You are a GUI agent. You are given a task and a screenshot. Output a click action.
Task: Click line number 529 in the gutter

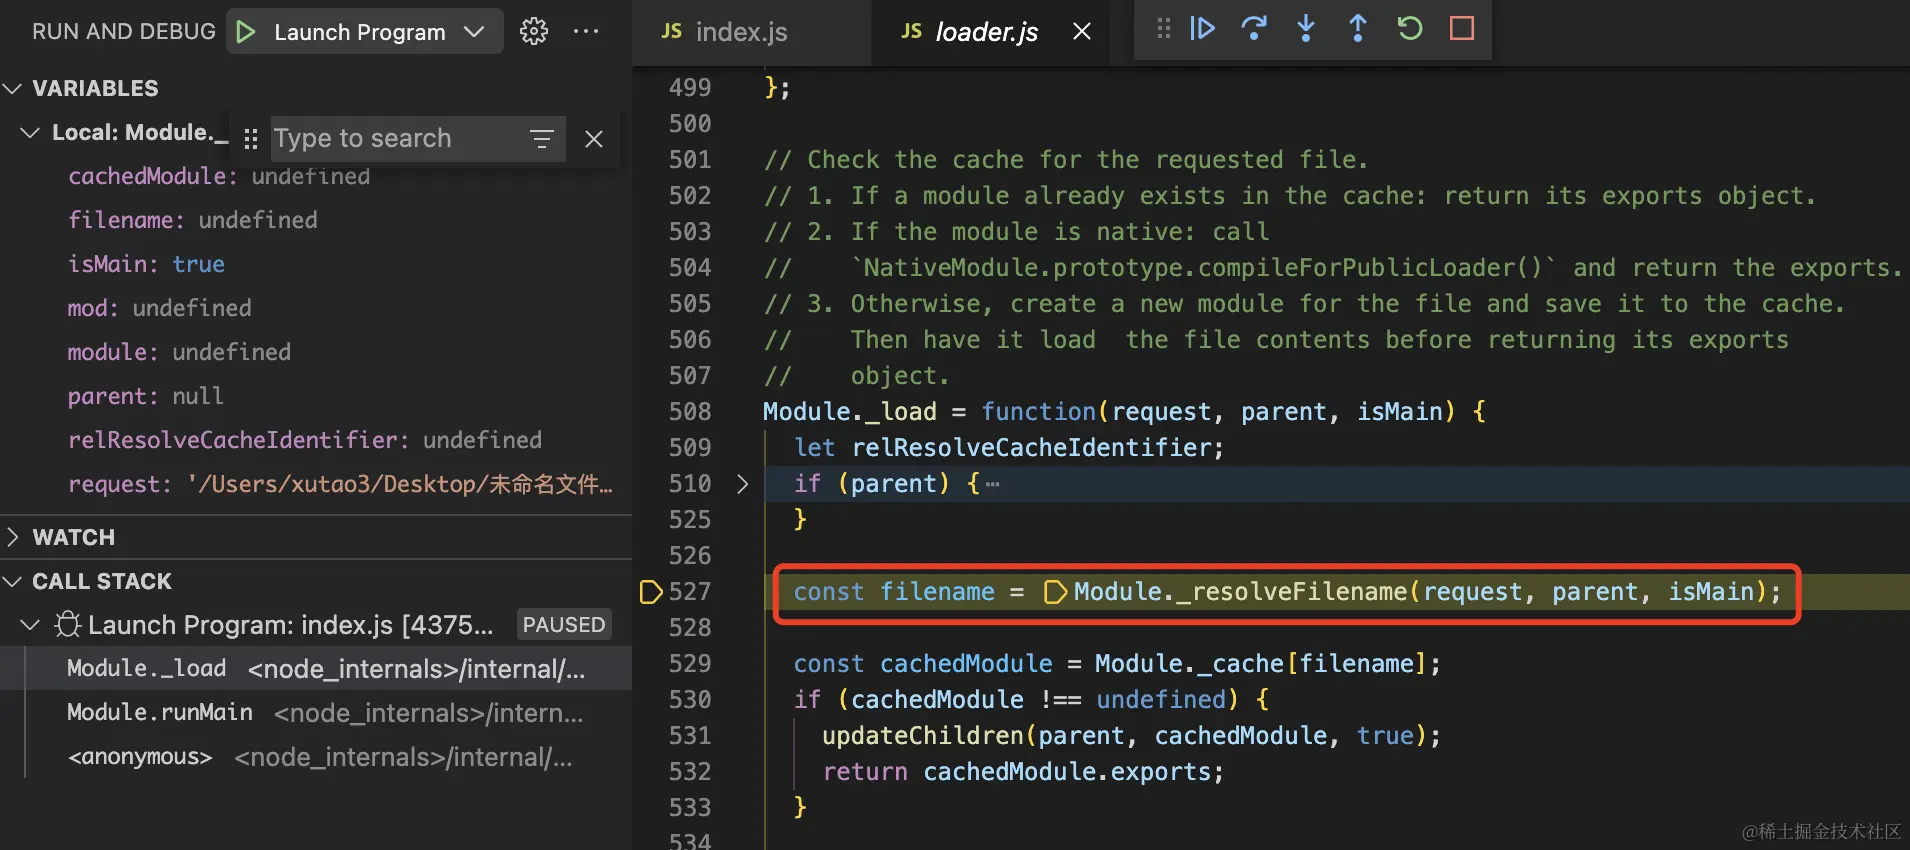(x=690, y=664)
